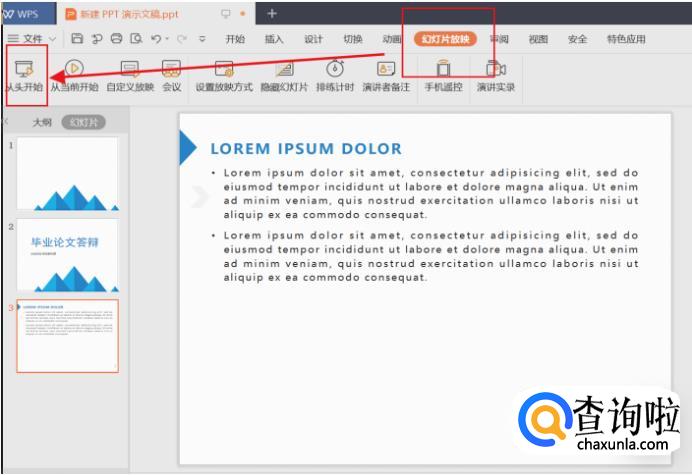Click the print icon in quick toolbar
Image resolution: width=692 pixels, height=475 pixels.
click(117, 39)
